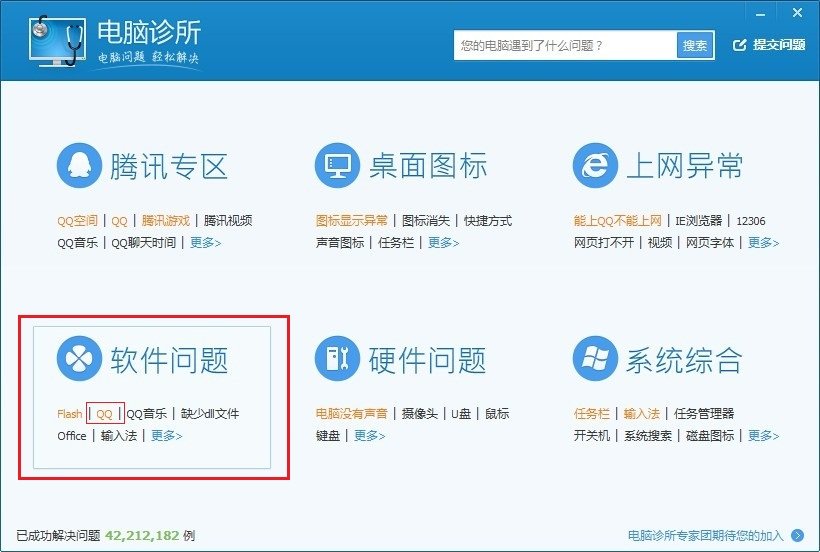820x552 pixels.
Task: Open the 软件问题 clover icon
Action: 79,359
